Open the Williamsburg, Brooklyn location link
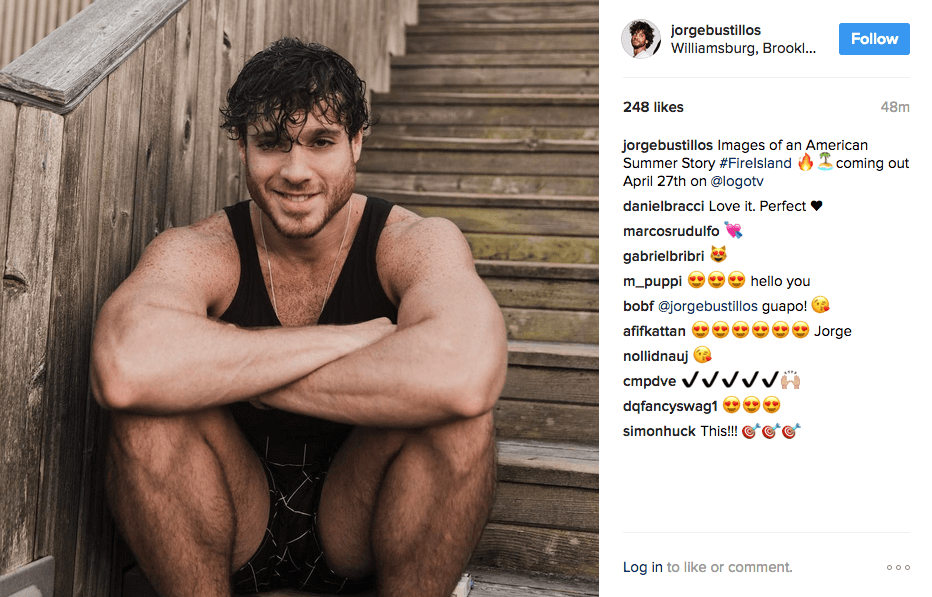Image resolution: width=932 pixels, height=597 pixels. tap(744, 49)
